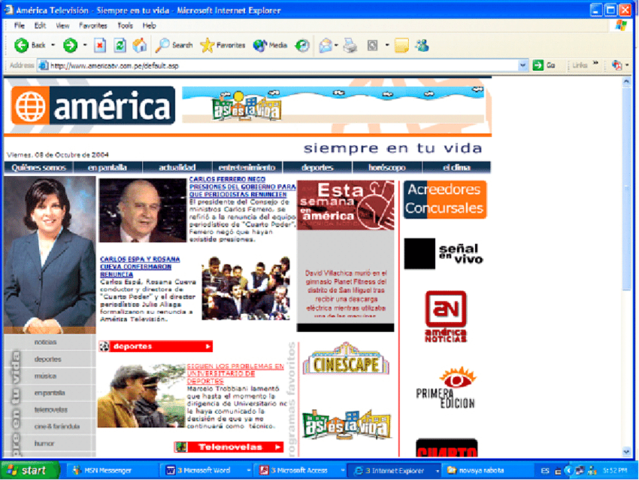Expand the address bar URL dropdown

523,65
